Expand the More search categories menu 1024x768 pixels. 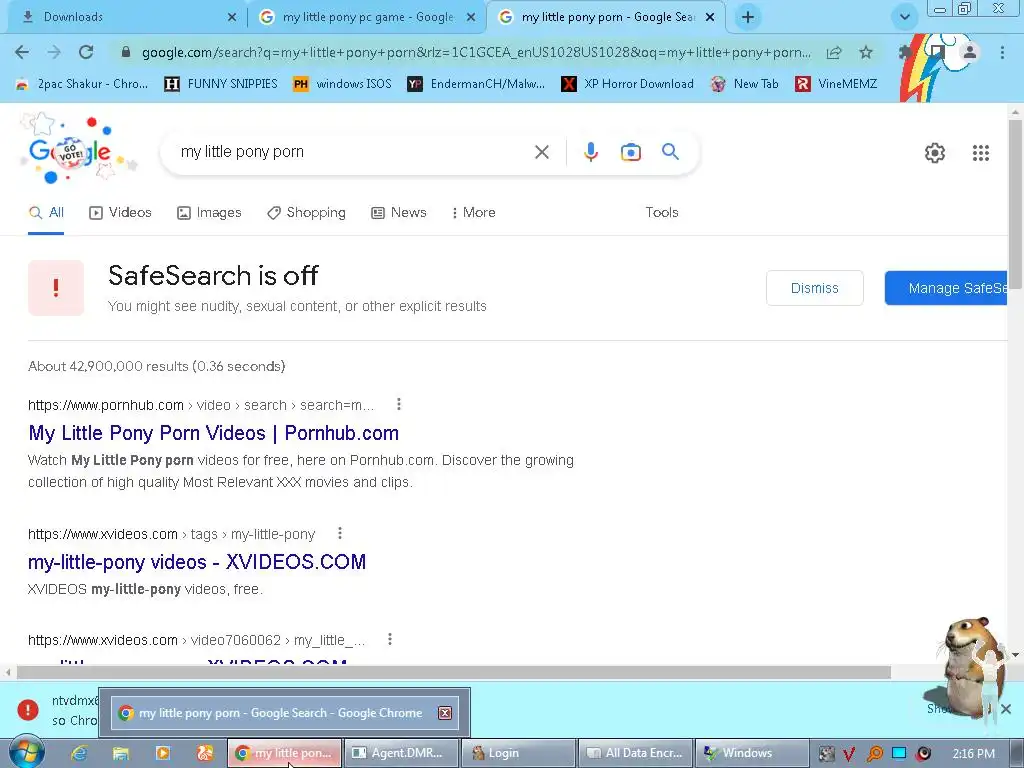click(x=473, y=212)
